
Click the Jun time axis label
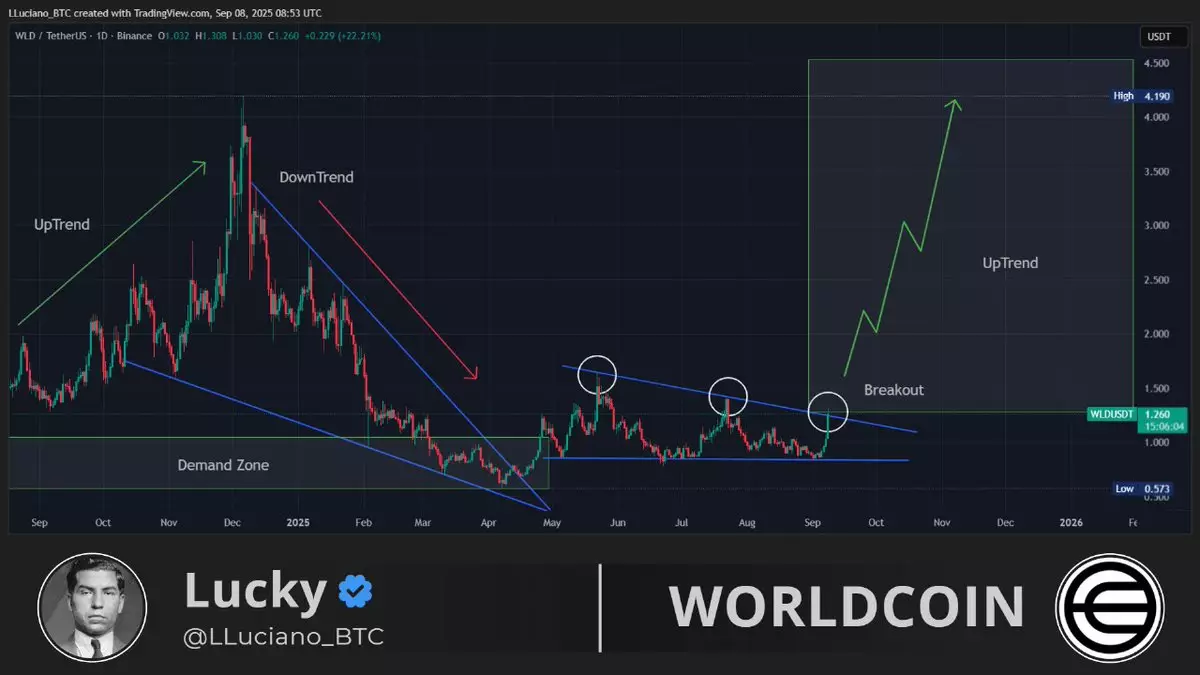(x=617, y=522)
